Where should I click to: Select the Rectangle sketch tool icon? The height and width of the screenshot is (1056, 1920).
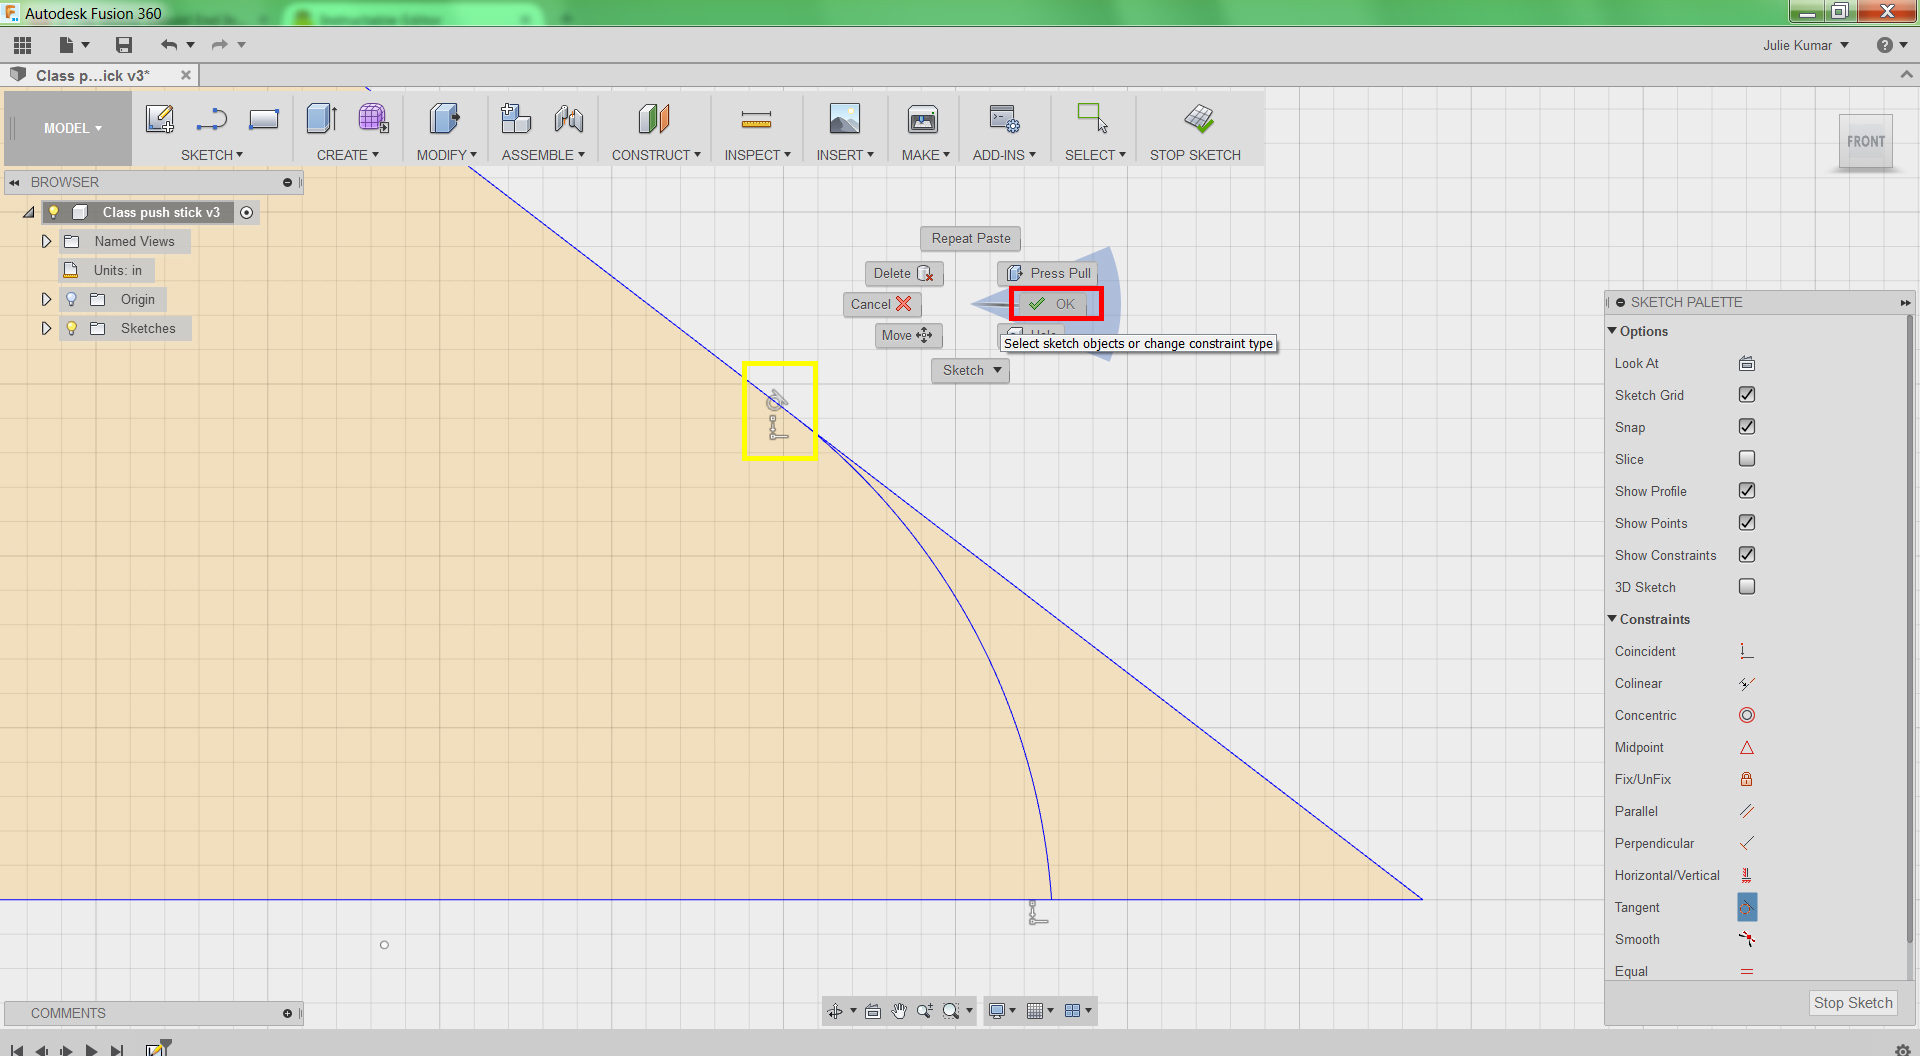click(264, 119)
